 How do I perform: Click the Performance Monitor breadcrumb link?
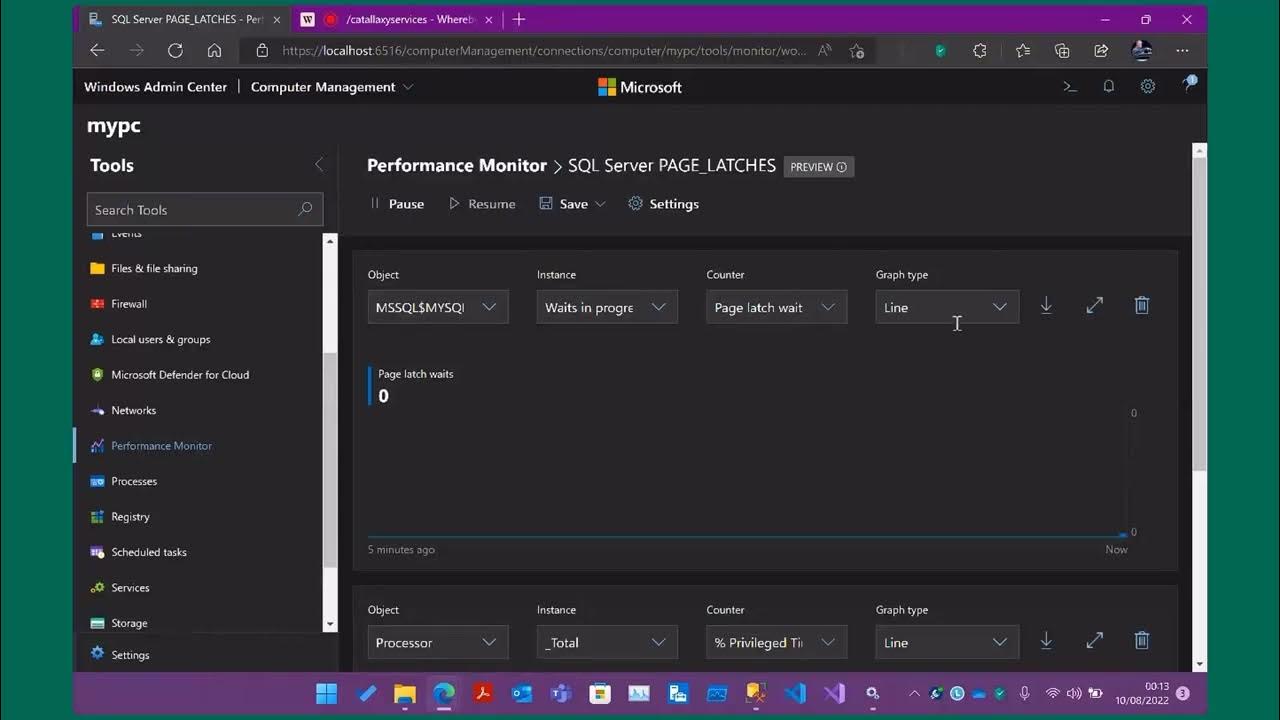point(457,166)
